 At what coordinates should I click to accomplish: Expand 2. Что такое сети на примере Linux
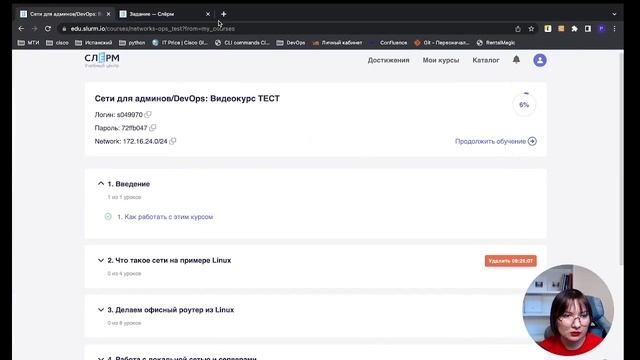(x=101, y=260)
